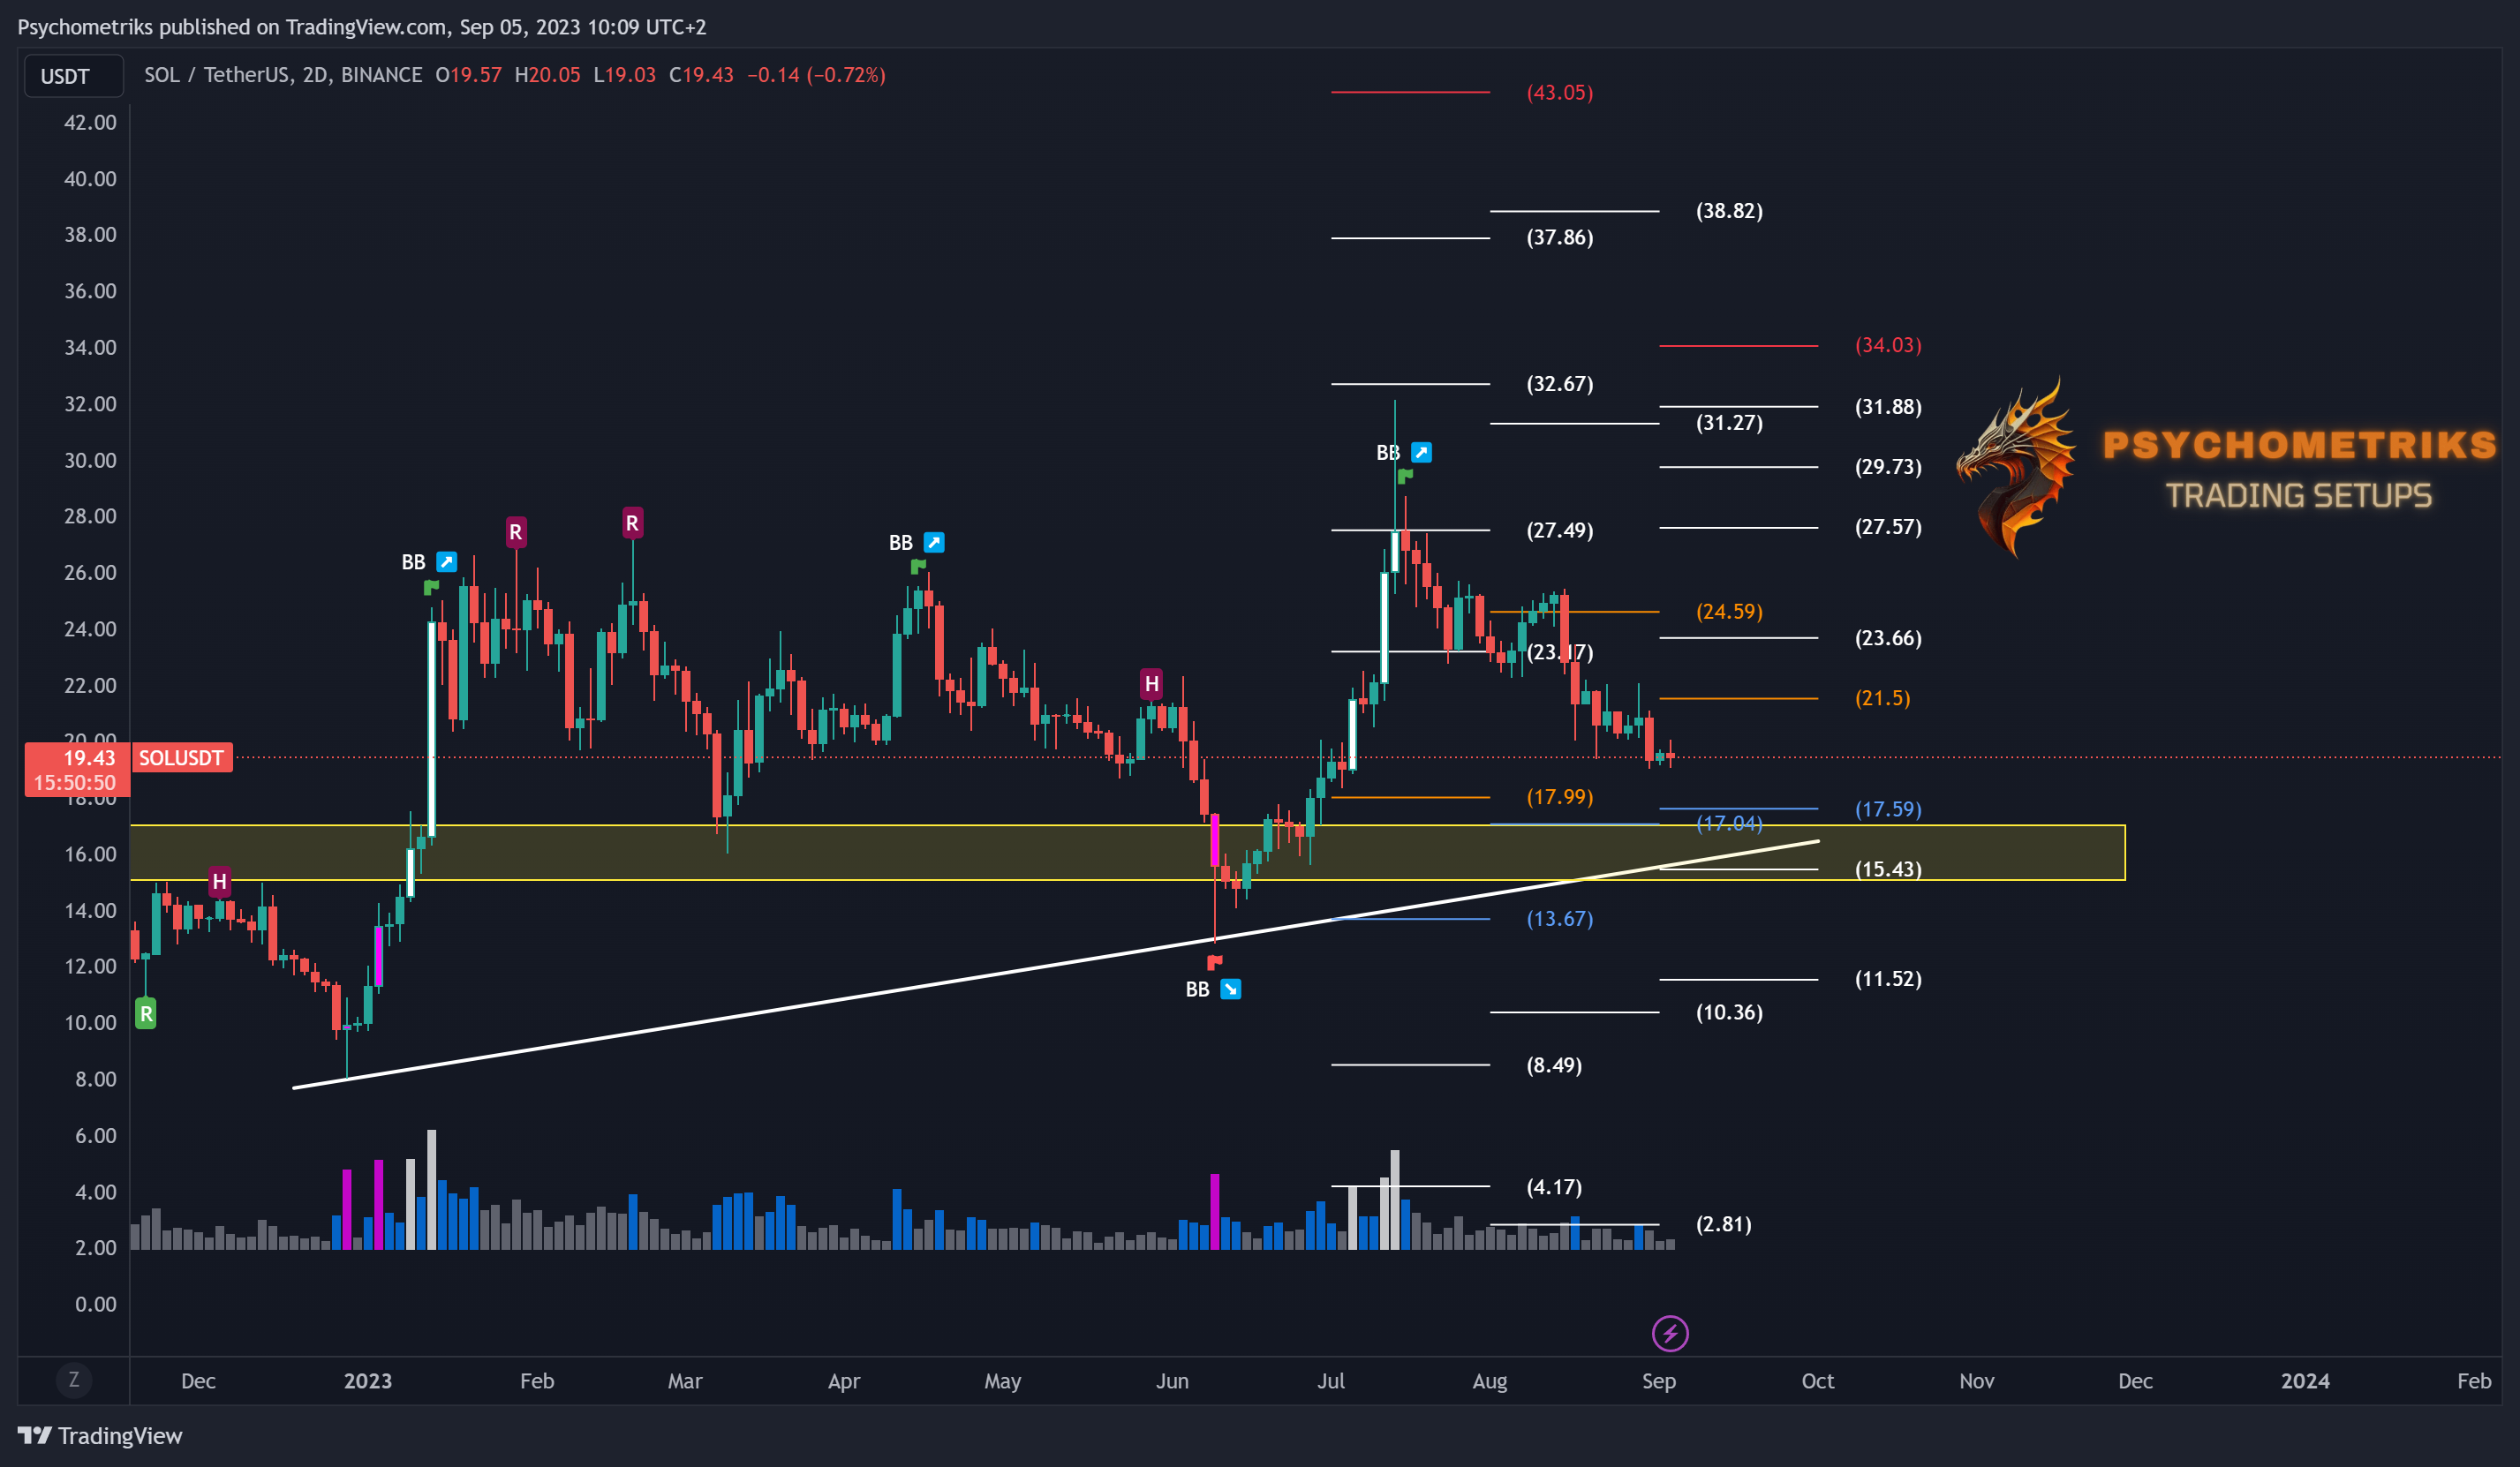Click the blue BB arrow icon in January
Image resolution: width=2520 pixels, height=1467 pixels.
pyautogui.click(x=447, y=561)
